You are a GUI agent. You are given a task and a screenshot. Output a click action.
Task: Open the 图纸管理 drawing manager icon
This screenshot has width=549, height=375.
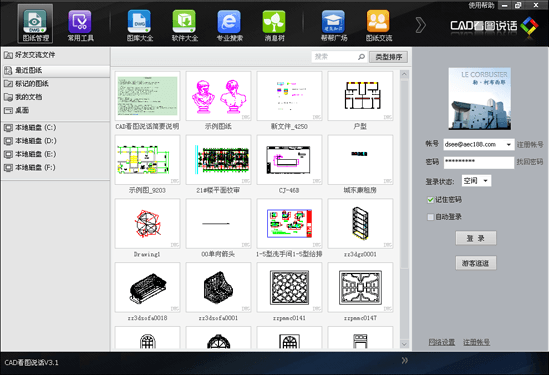click(35, 24)
